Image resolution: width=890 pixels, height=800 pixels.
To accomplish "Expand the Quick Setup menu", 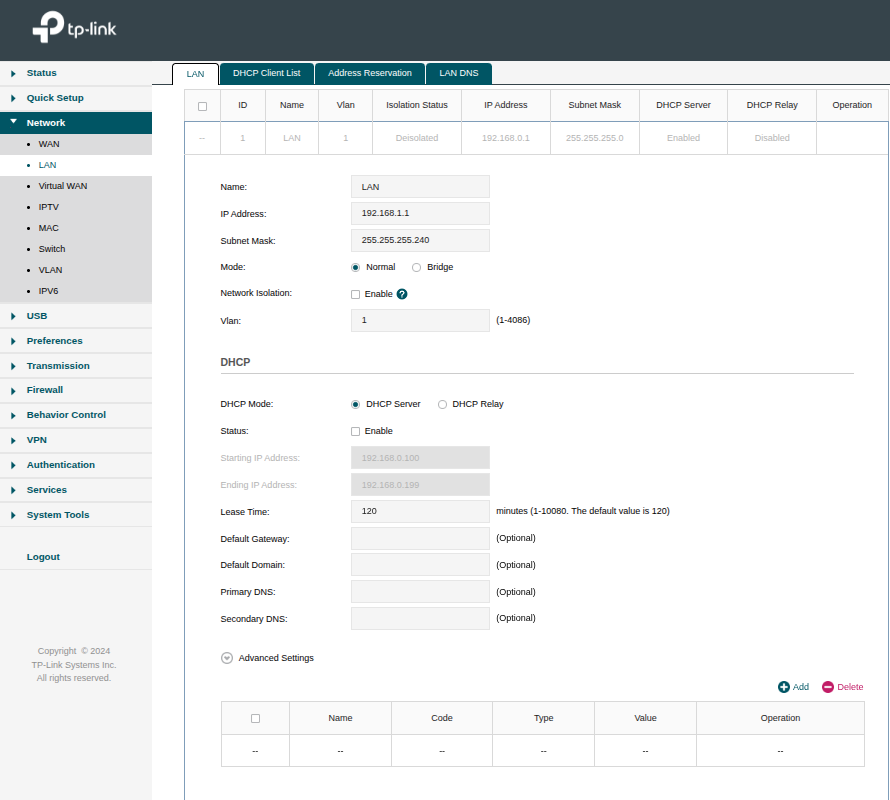I will [76, 98].
